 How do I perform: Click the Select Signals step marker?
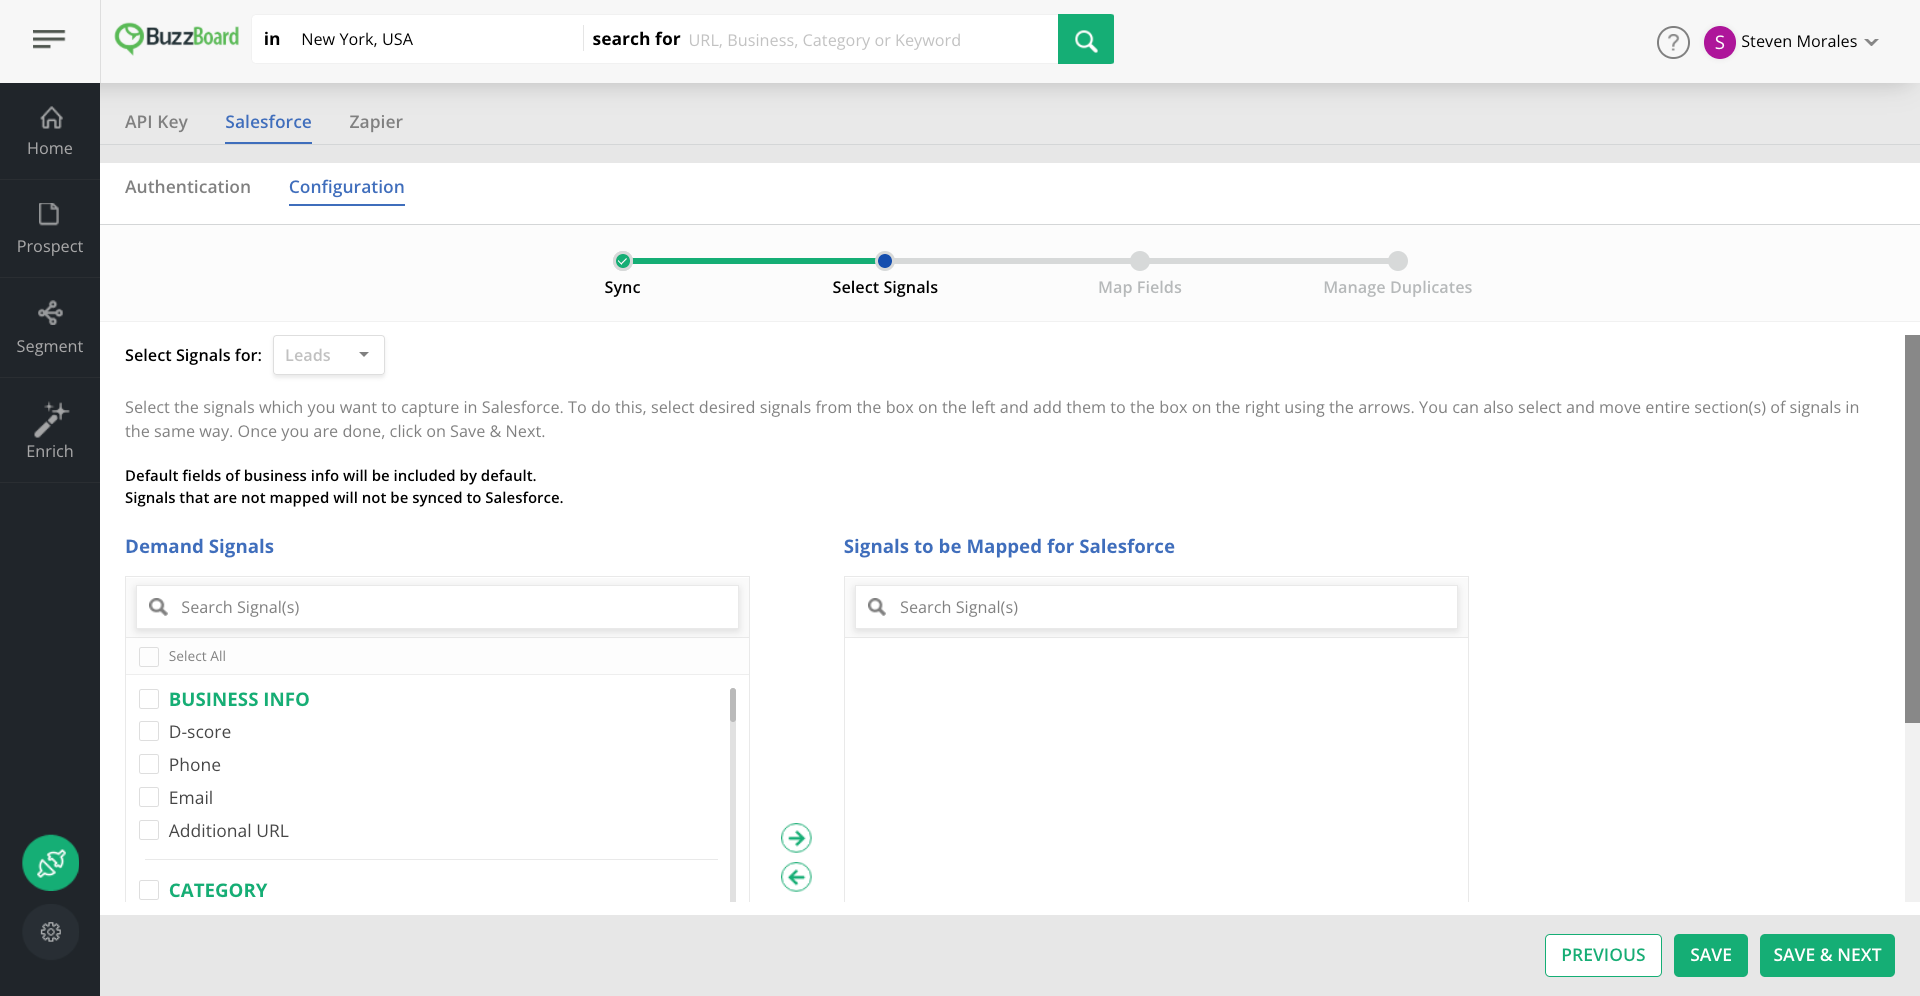coord(885,261)
